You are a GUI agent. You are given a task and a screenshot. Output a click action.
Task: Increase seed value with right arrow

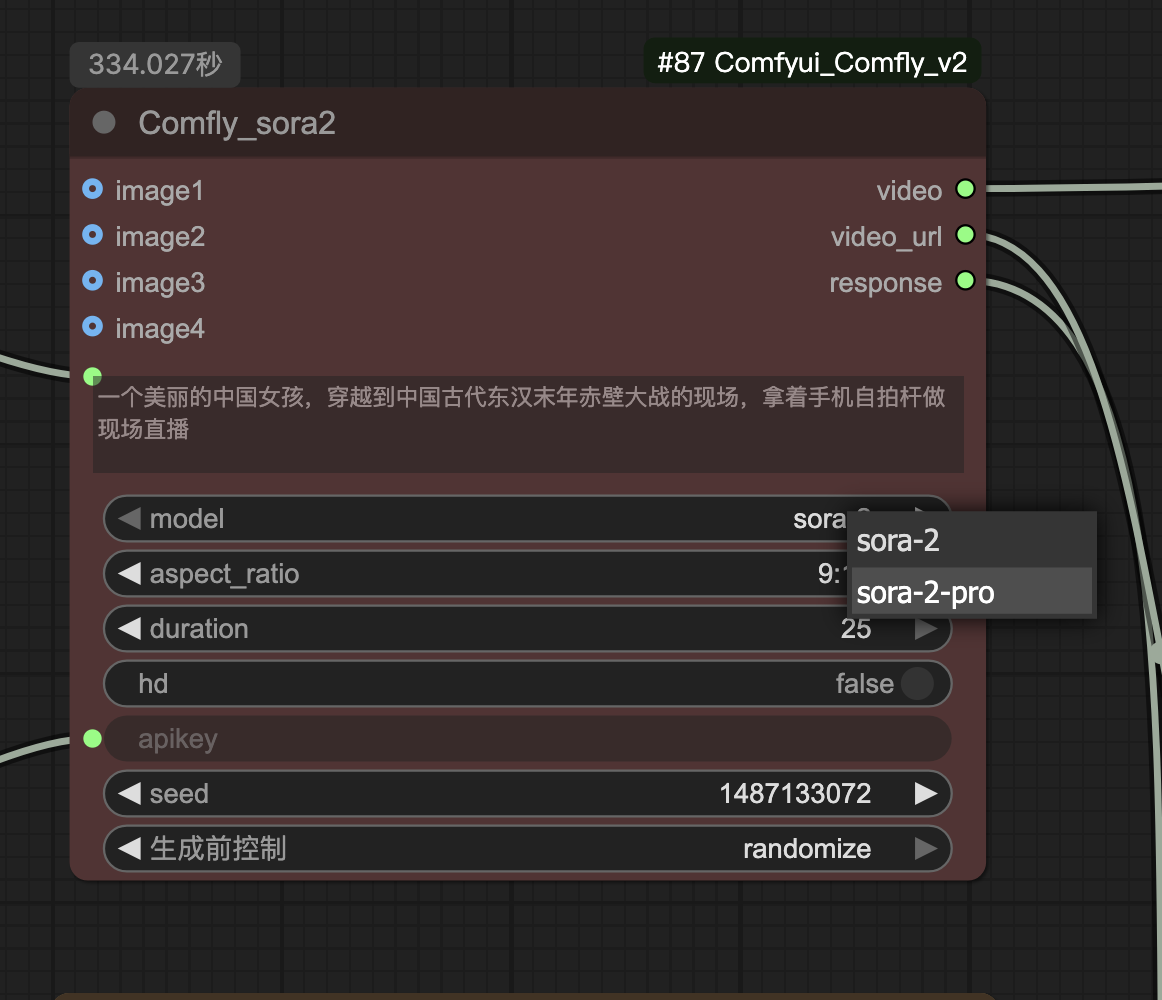coord(926,794)
